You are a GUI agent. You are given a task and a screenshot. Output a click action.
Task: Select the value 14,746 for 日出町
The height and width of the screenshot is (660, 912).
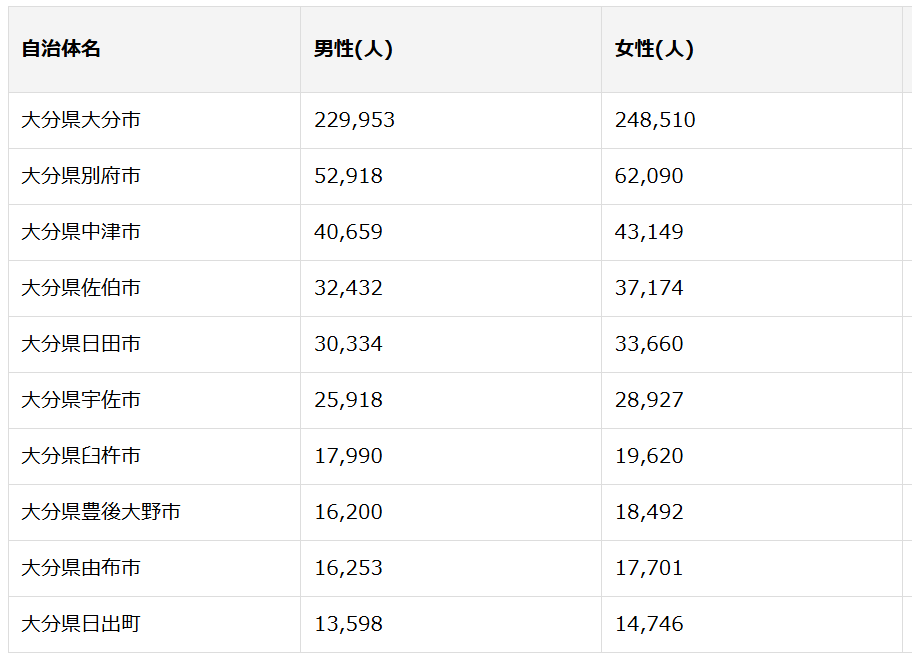tap(649, 625)
